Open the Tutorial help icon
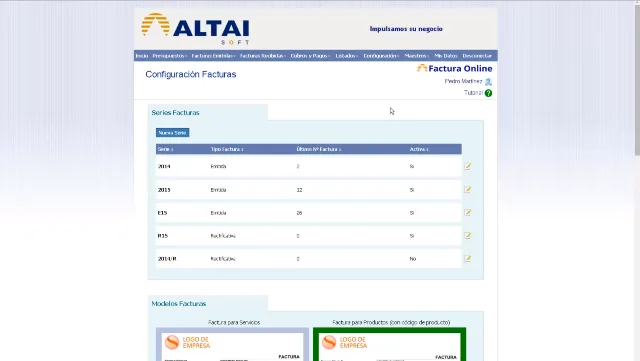 click(489, 93)
